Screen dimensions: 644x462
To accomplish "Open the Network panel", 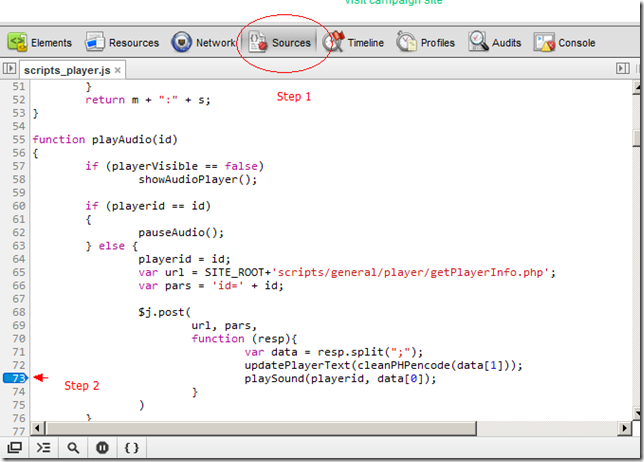I will click(203, 42).
